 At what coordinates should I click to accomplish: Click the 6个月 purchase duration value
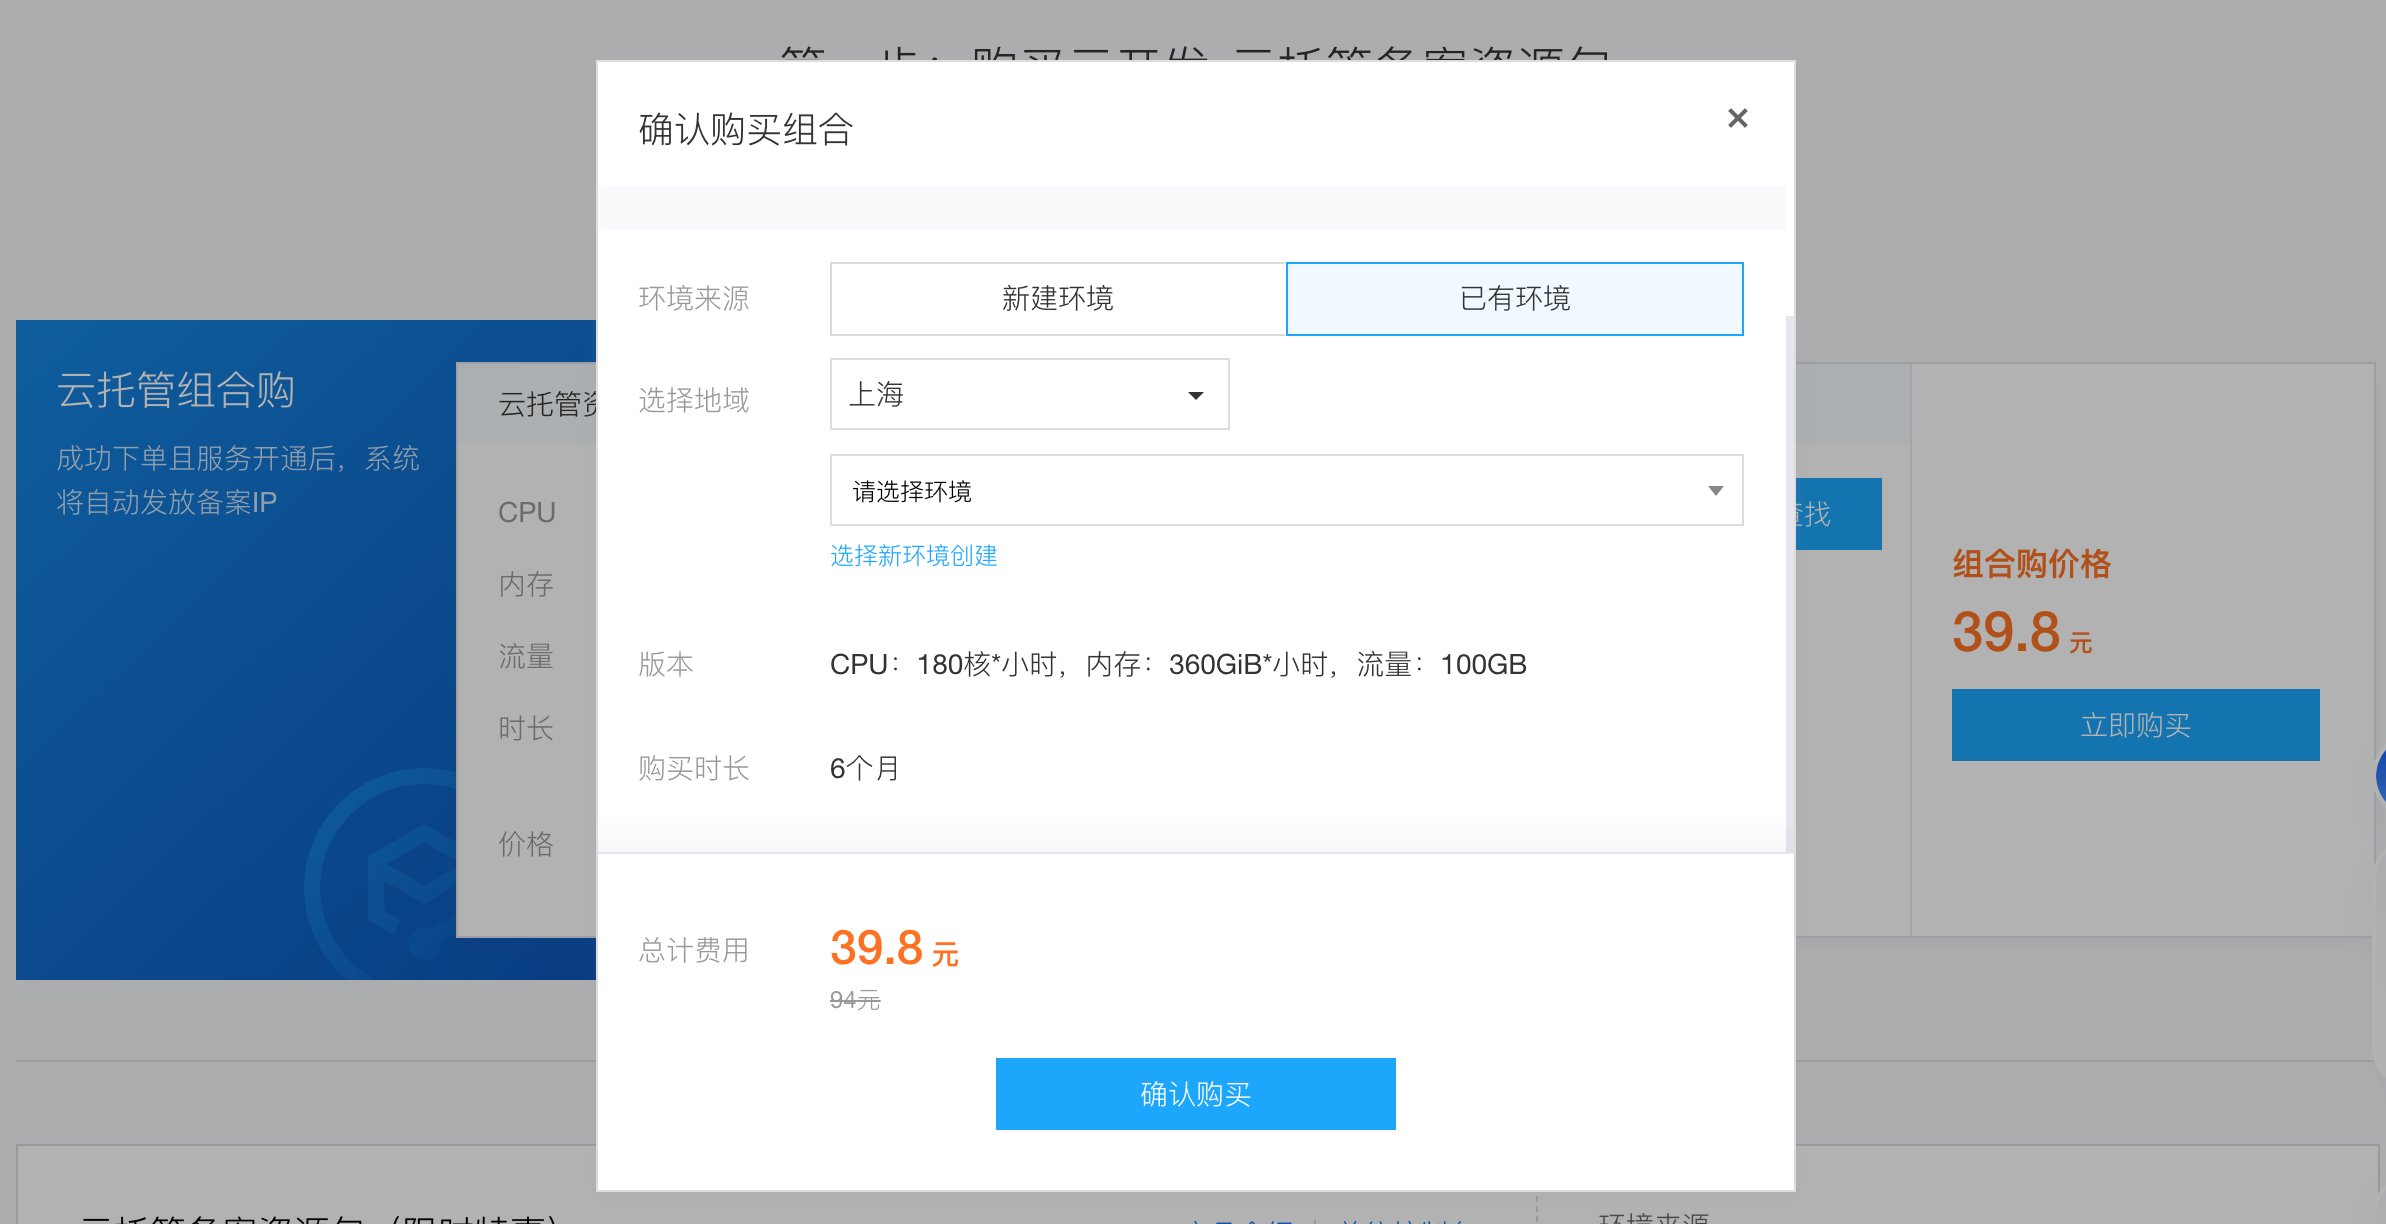coord(864,768)
